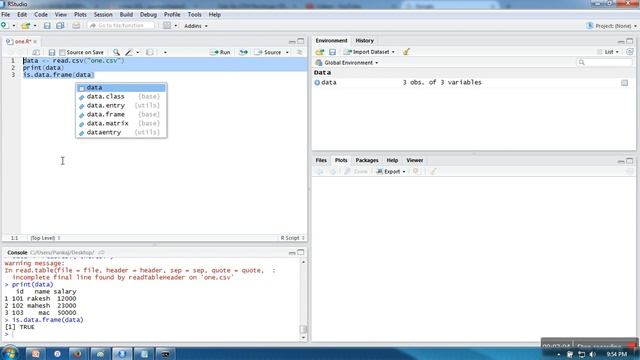Switch to the Viewer tab
The width and height of the screenshot is (640, 360).
pyautogui.click(x=414, y=160)
